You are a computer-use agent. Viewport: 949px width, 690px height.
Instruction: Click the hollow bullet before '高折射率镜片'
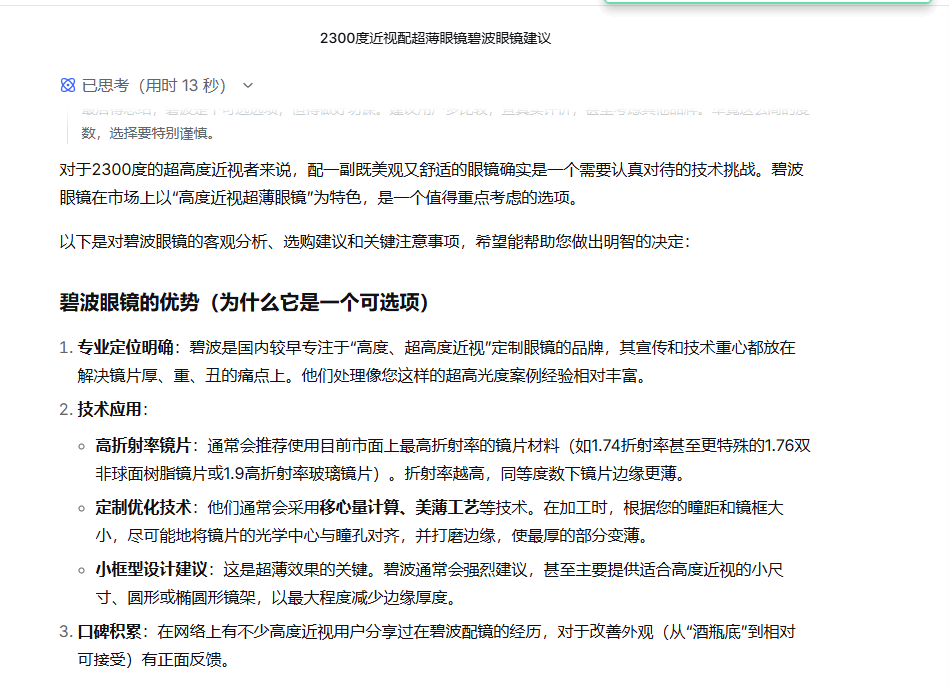(x=83, y=446)
